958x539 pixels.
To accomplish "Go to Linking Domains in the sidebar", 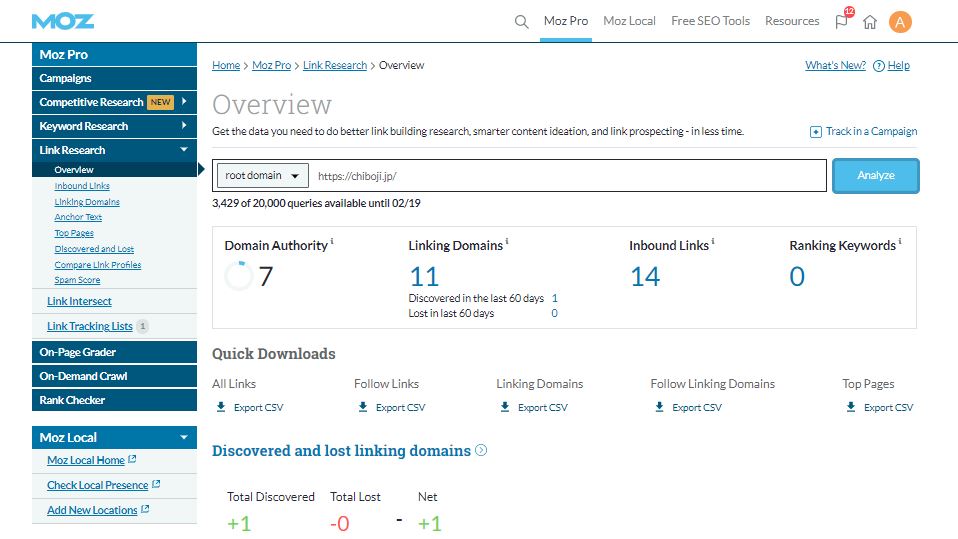I will click(x=87, y=202).
